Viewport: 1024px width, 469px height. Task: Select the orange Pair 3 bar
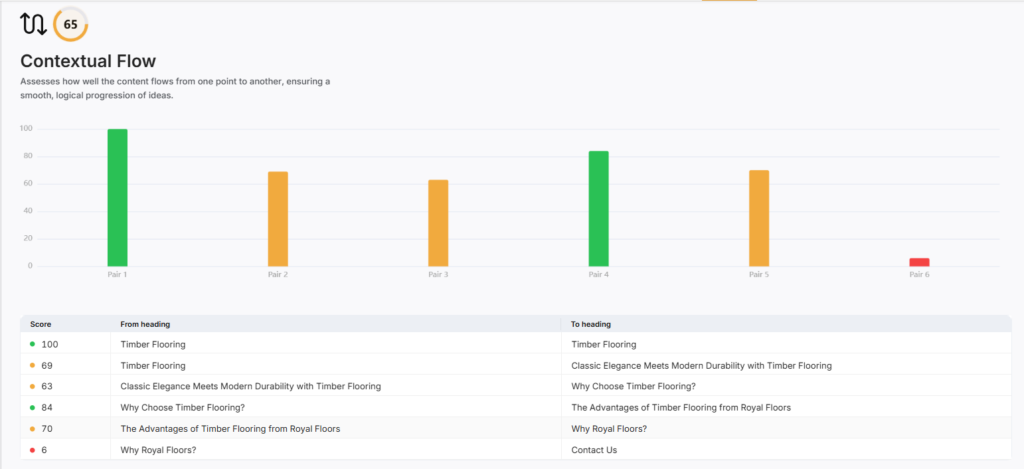point(438,223)
